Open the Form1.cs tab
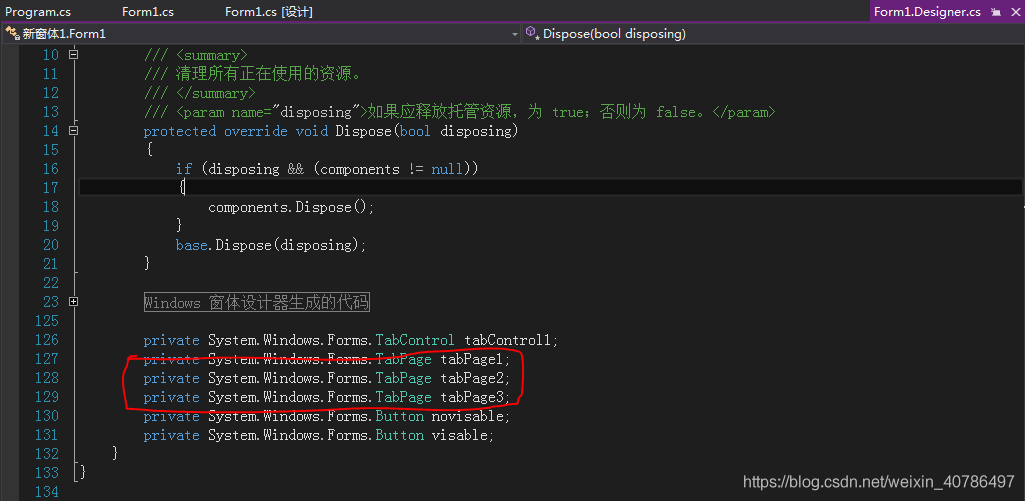This screenshot has width=1025, height=501. 148,12
